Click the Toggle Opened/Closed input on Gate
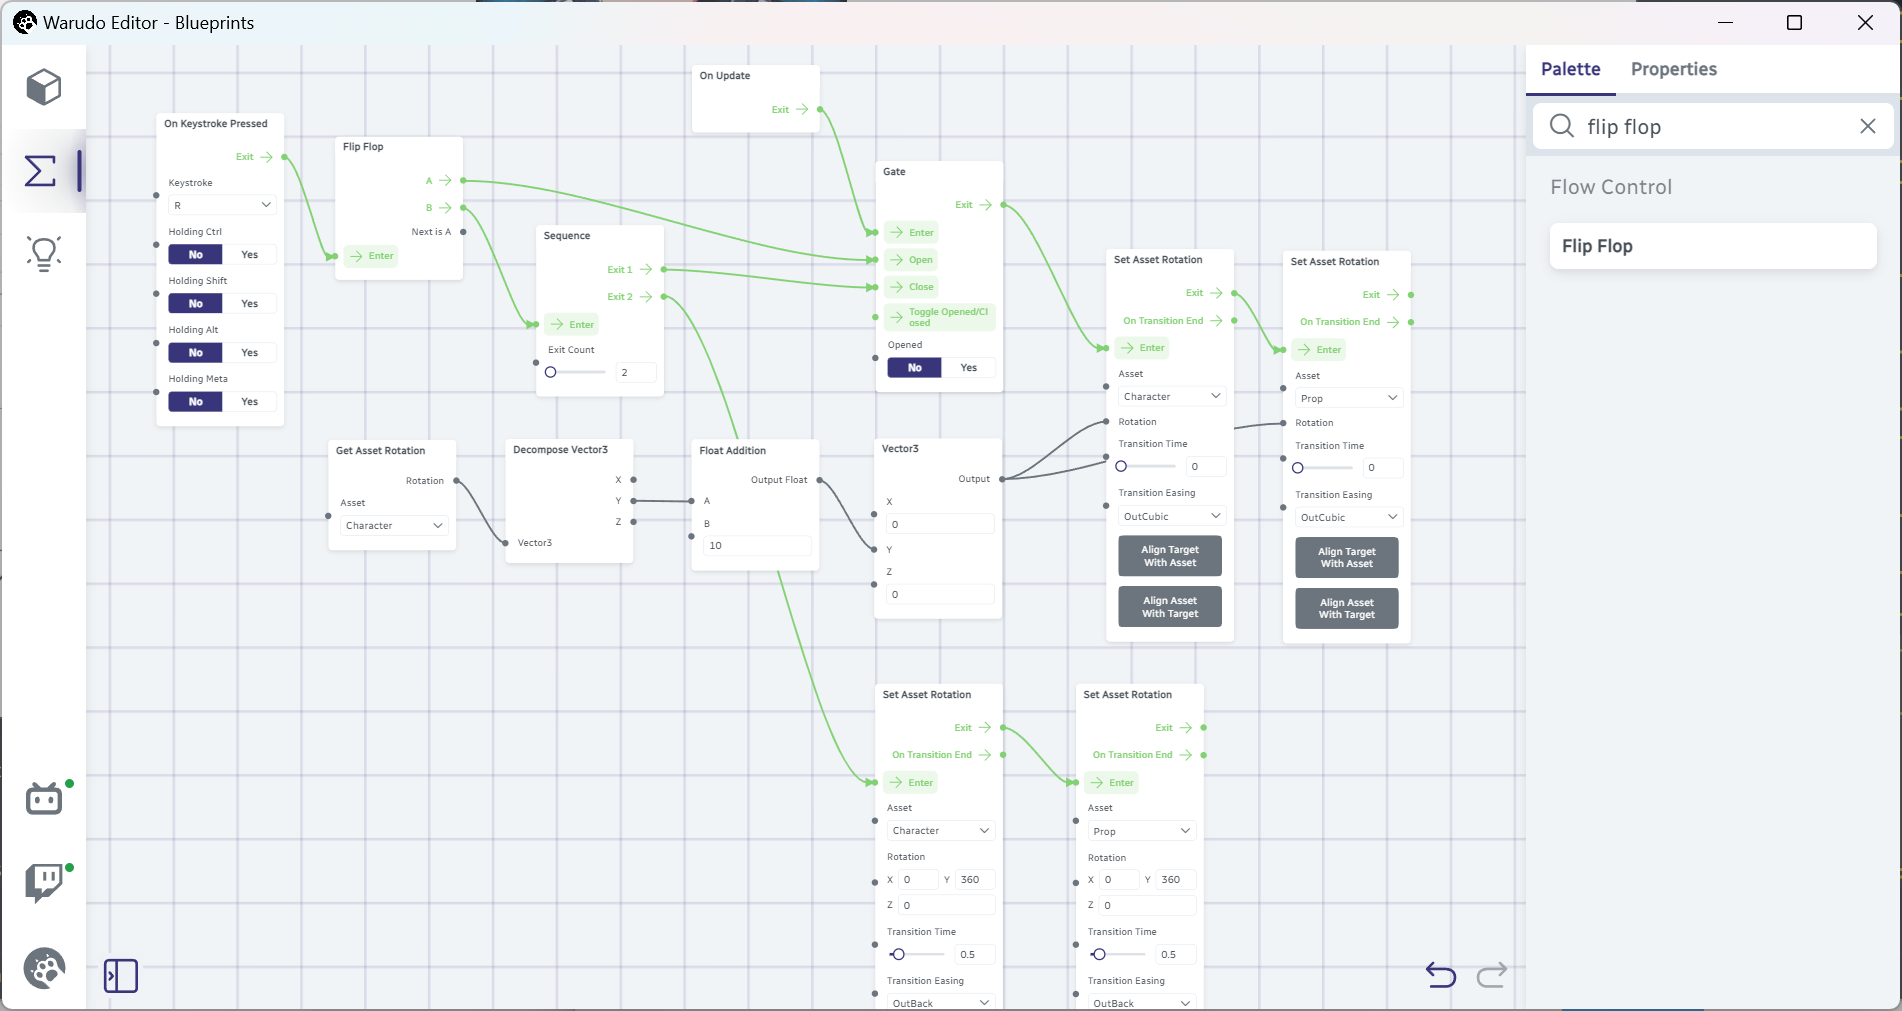 point(940,317)
